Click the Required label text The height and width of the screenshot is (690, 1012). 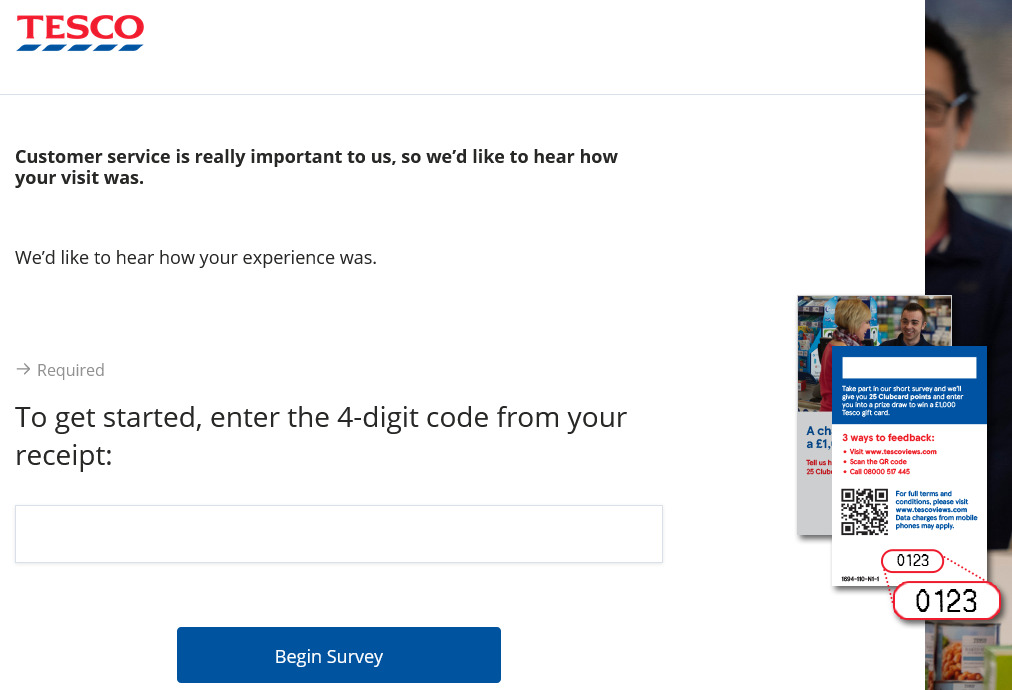pyautogui.click(x=70, y=369)
